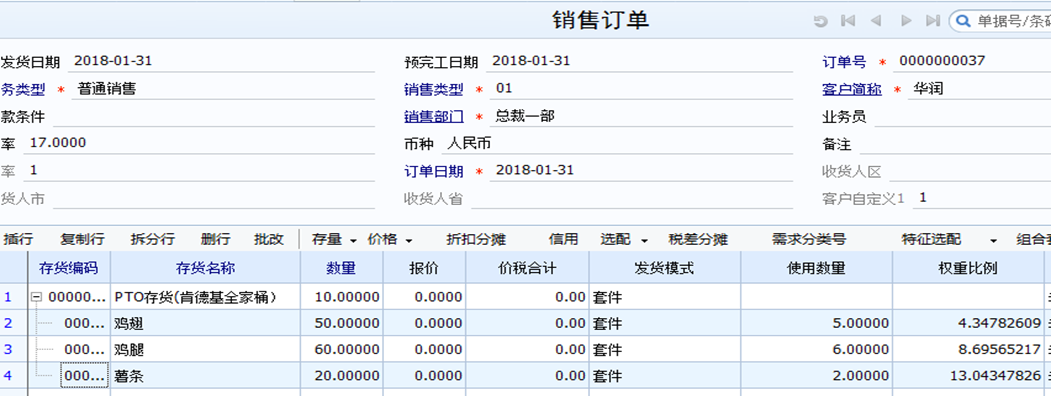Select row number 1 header
The height and width of the screenshot is (396, 1051).
[x=13, y=297]
